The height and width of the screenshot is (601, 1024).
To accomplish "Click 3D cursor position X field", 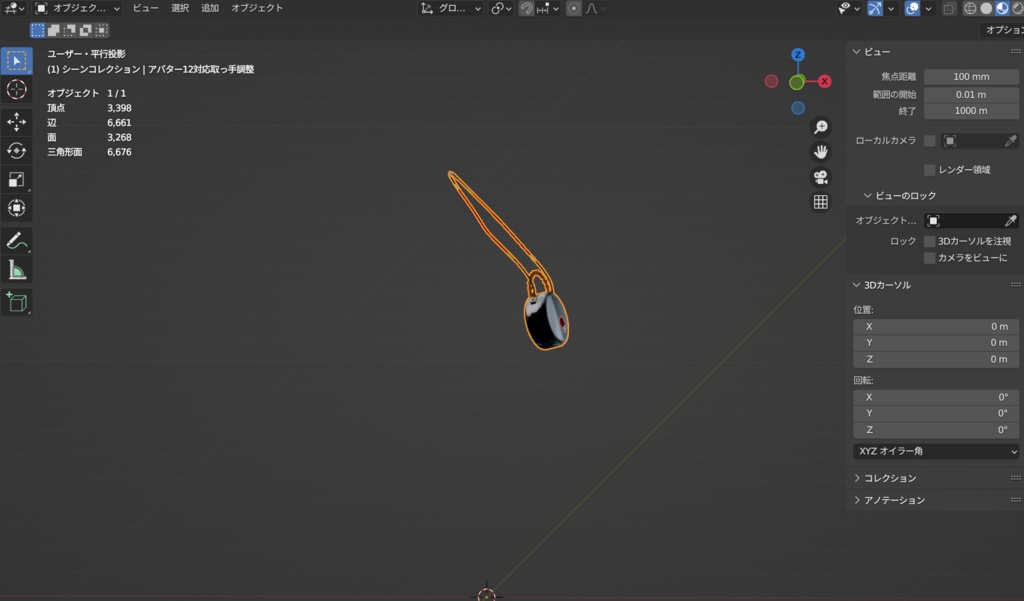I will point(936,326).
